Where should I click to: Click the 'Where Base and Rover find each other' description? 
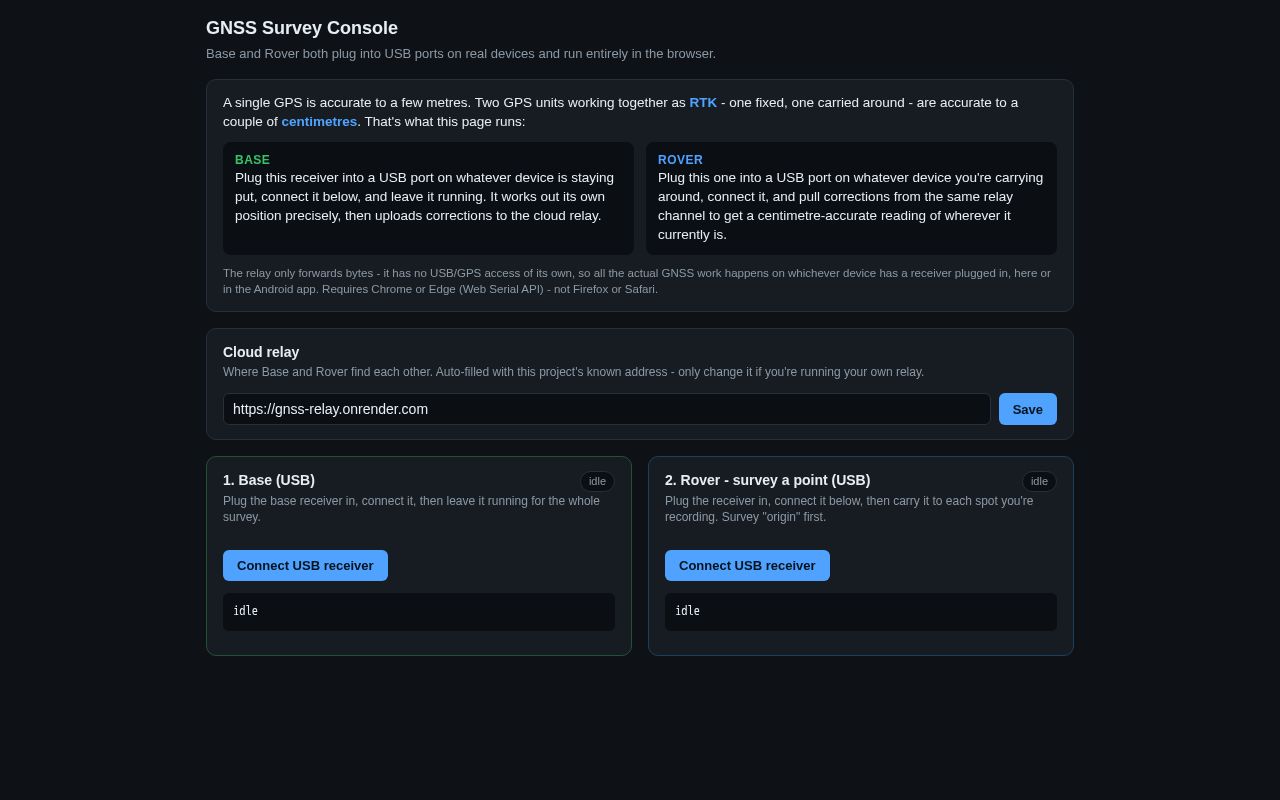573,372
